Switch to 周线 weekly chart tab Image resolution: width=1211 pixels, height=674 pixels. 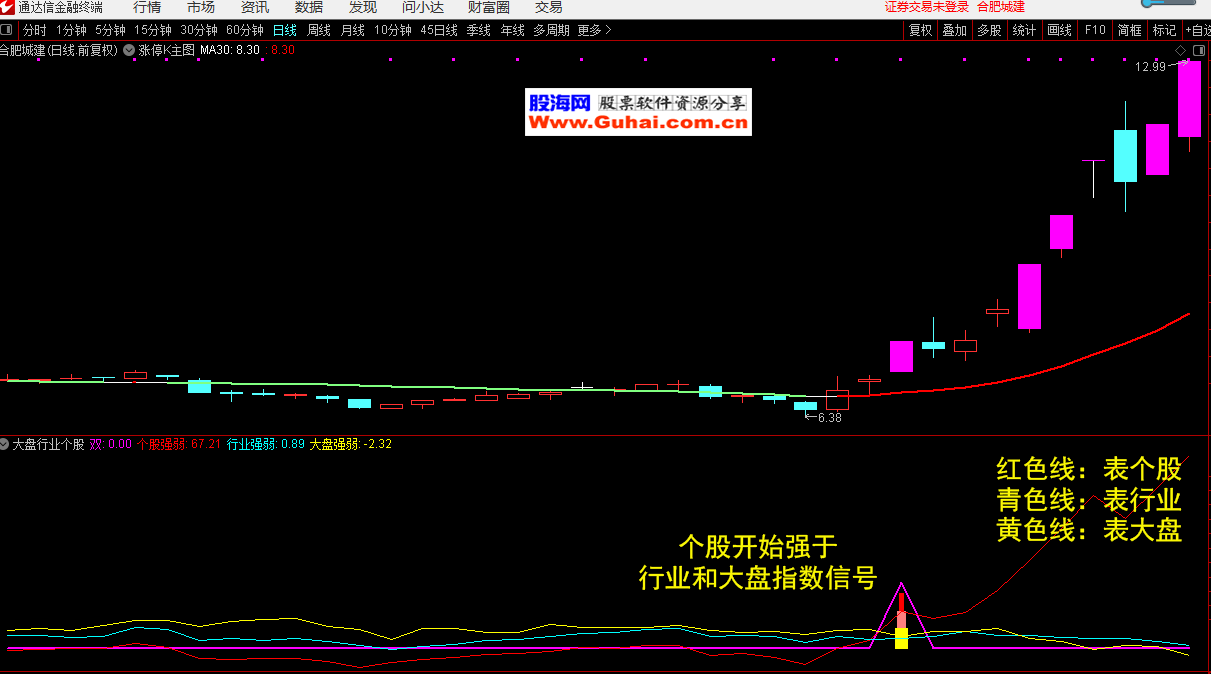318,30
